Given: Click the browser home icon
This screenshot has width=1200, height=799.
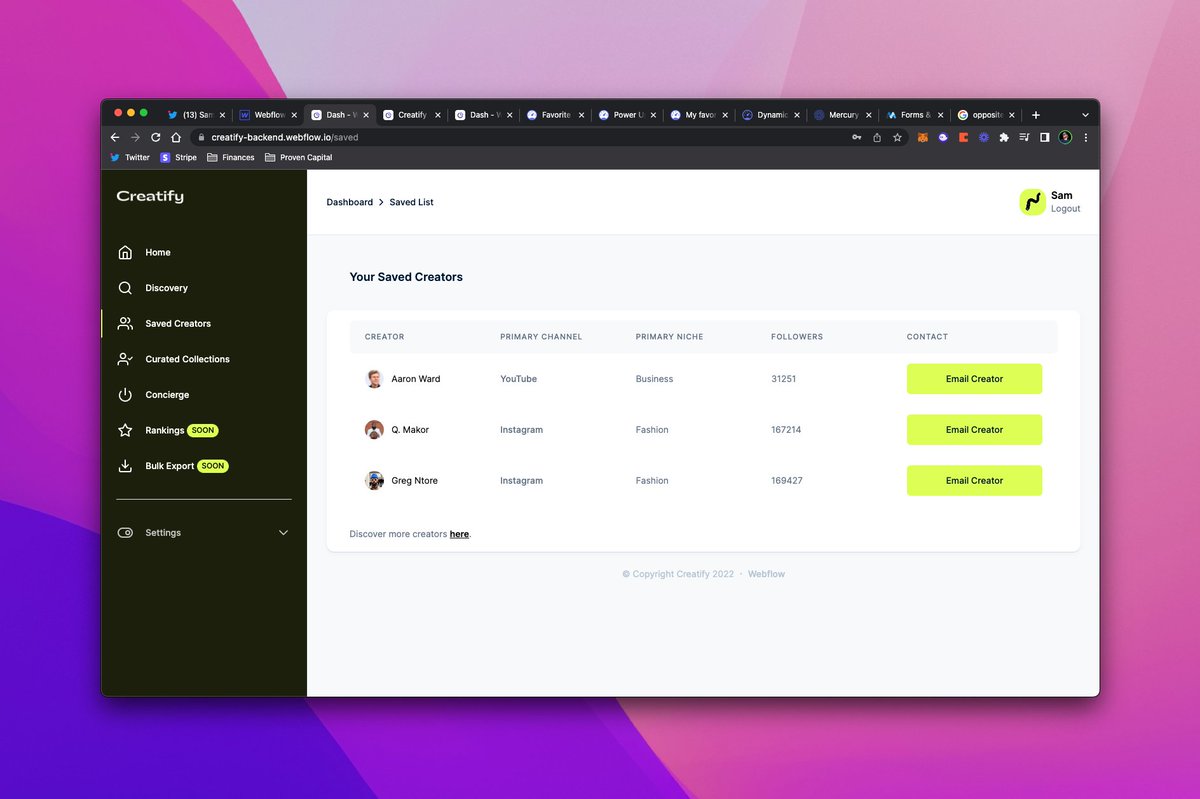Looking at the screenshot, I should [x=176, y=137].
